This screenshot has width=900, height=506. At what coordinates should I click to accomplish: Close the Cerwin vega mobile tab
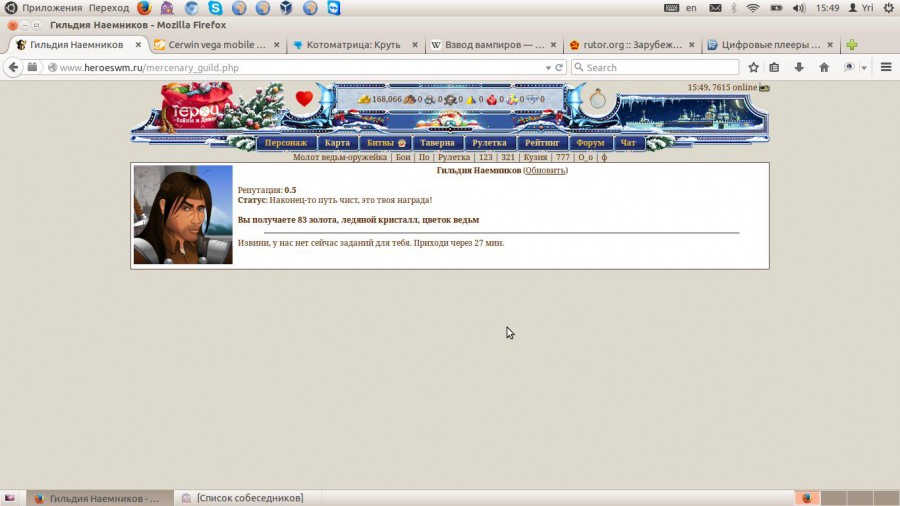coord(276,44)
